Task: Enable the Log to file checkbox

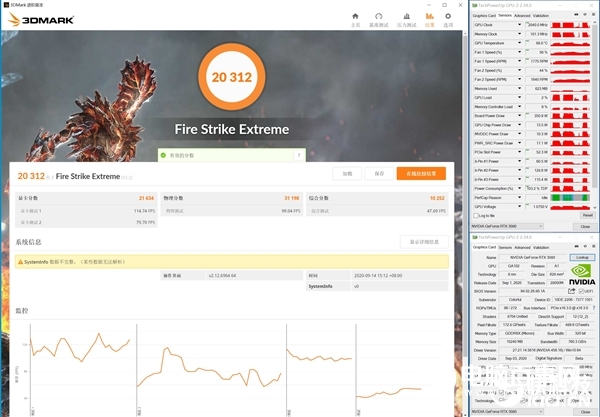Action: 474,215
